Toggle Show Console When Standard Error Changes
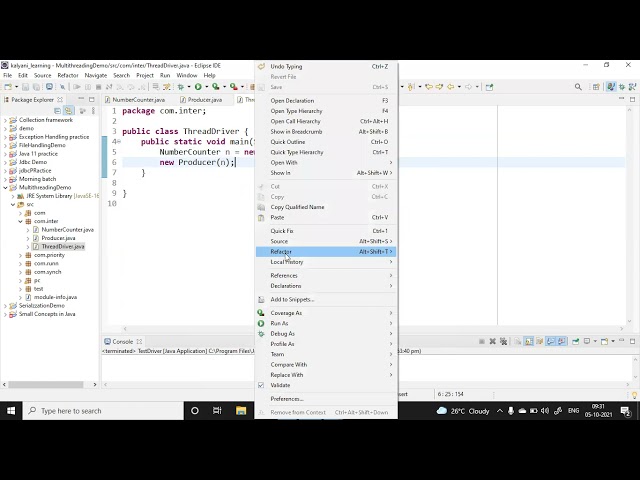The image size is (640, 480). (x=562, y=341)
